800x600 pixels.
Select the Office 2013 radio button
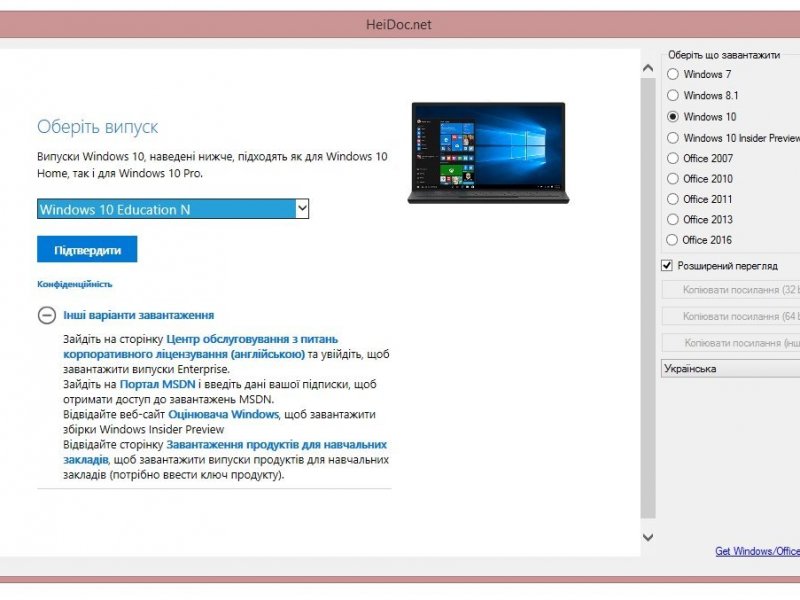point(672,219)
